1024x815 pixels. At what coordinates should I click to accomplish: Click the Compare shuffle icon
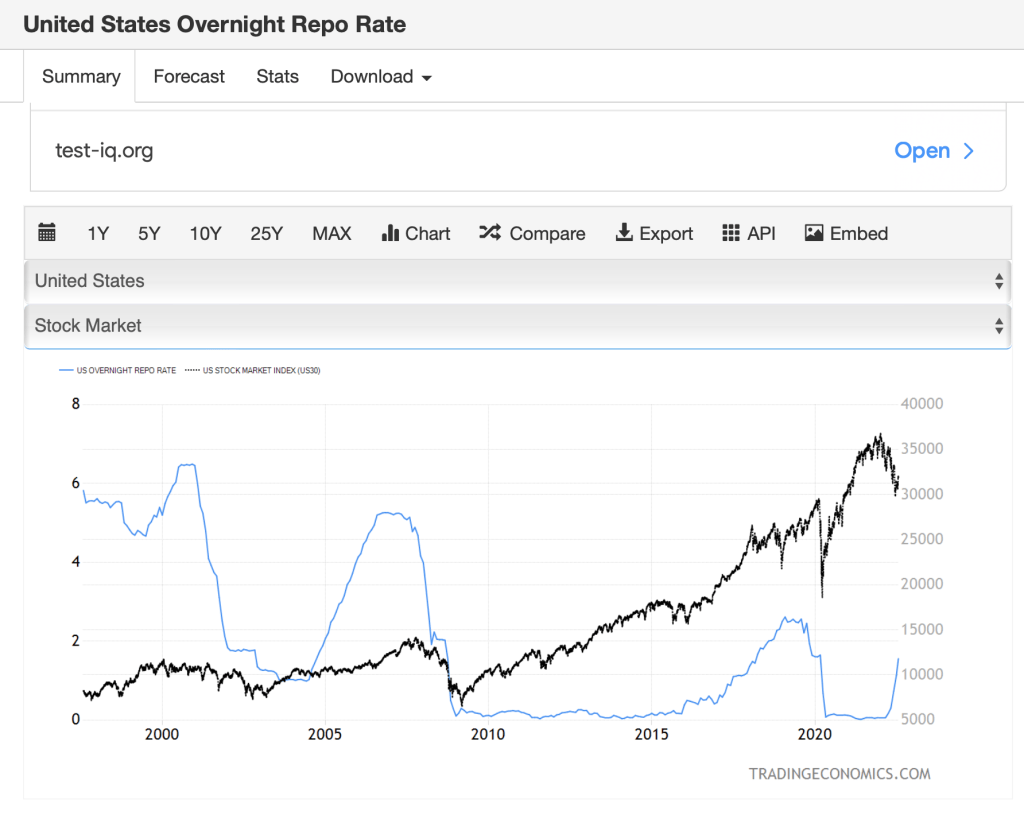pos(490,233)
